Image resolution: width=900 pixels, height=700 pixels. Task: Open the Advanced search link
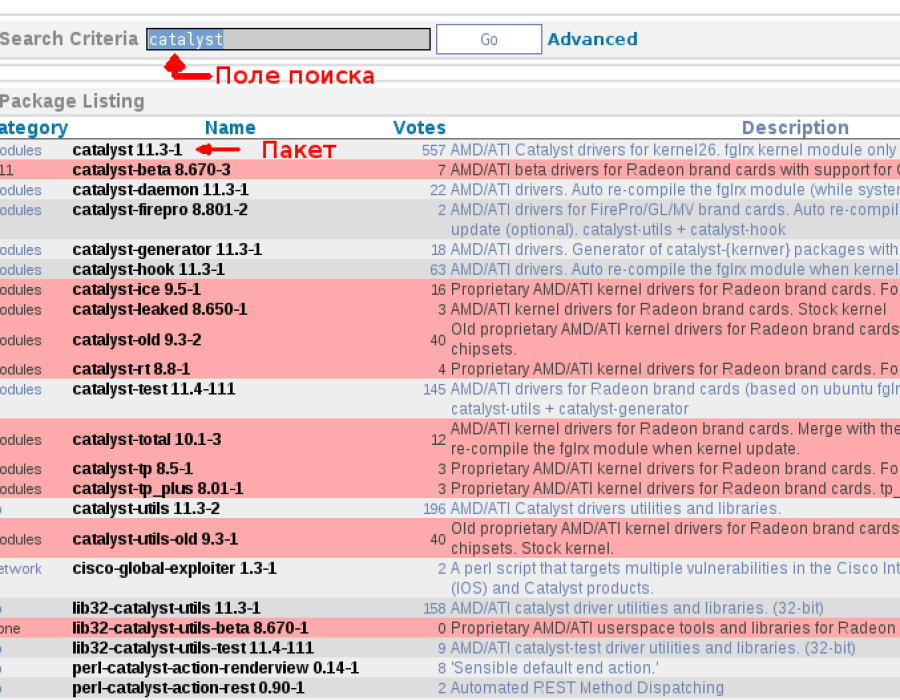tap(592, 39)
